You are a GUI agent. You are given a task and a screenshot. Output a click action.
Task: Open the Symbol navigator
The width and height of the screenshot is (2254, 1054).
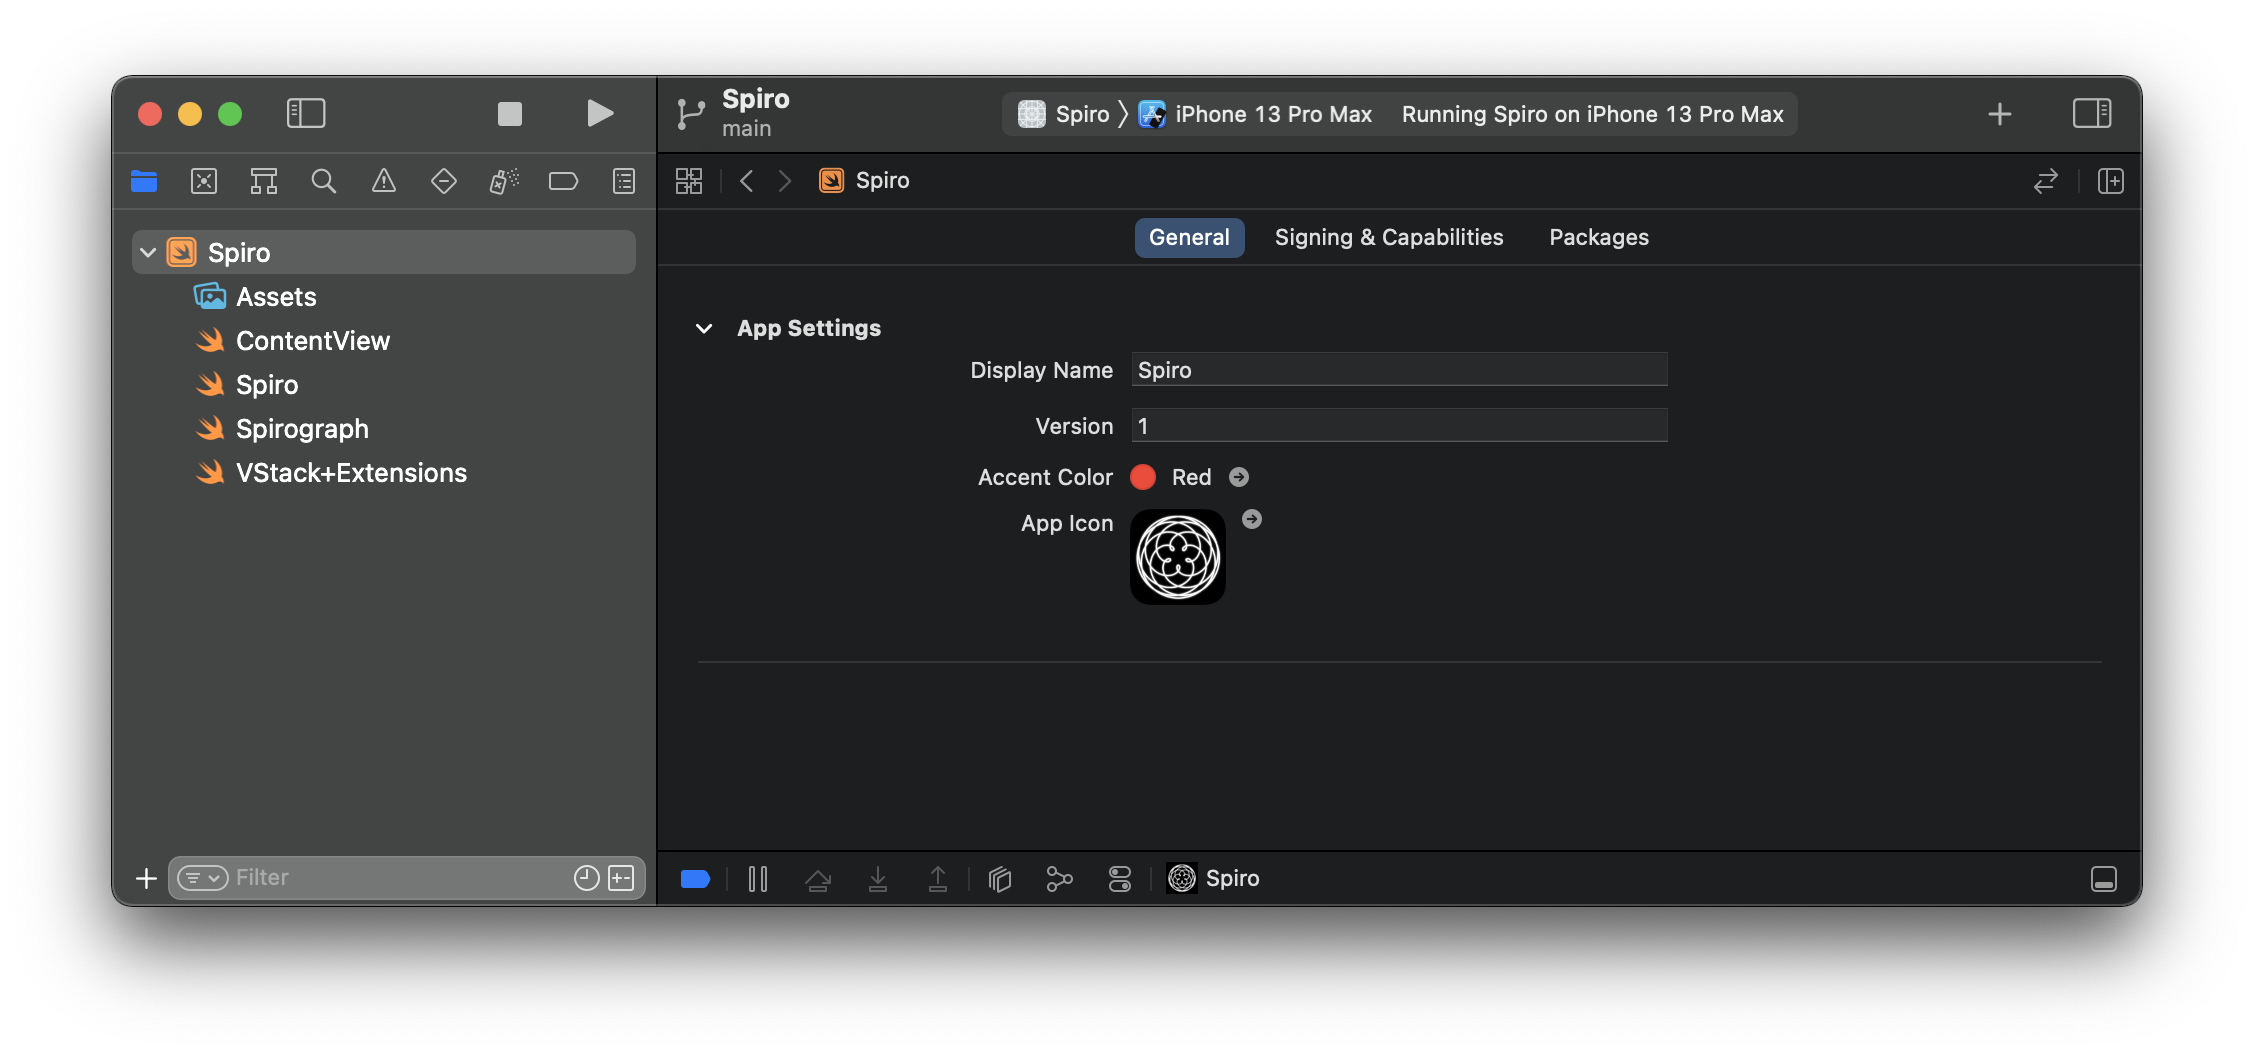(x=264, y=181)
